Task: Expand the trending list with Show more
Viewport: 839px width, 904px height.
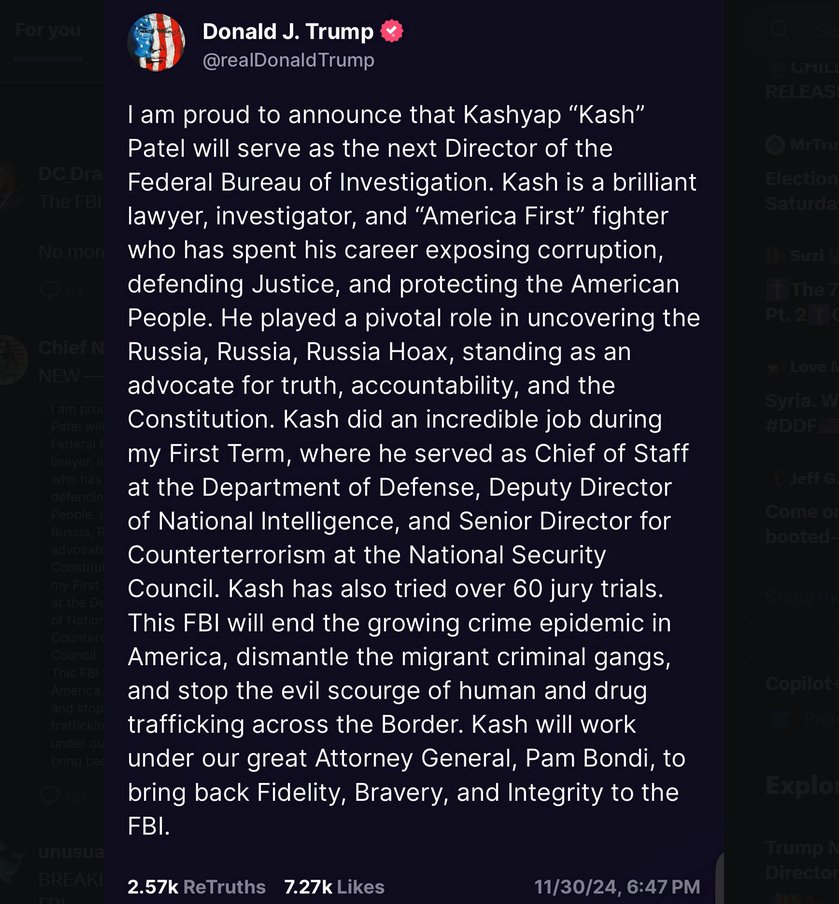Action: (802, 597)
